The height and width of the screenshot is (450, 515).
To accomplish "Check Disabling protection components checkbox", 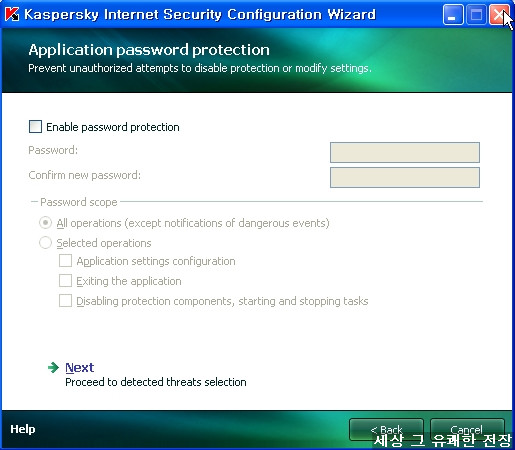I will click(65, 301).
